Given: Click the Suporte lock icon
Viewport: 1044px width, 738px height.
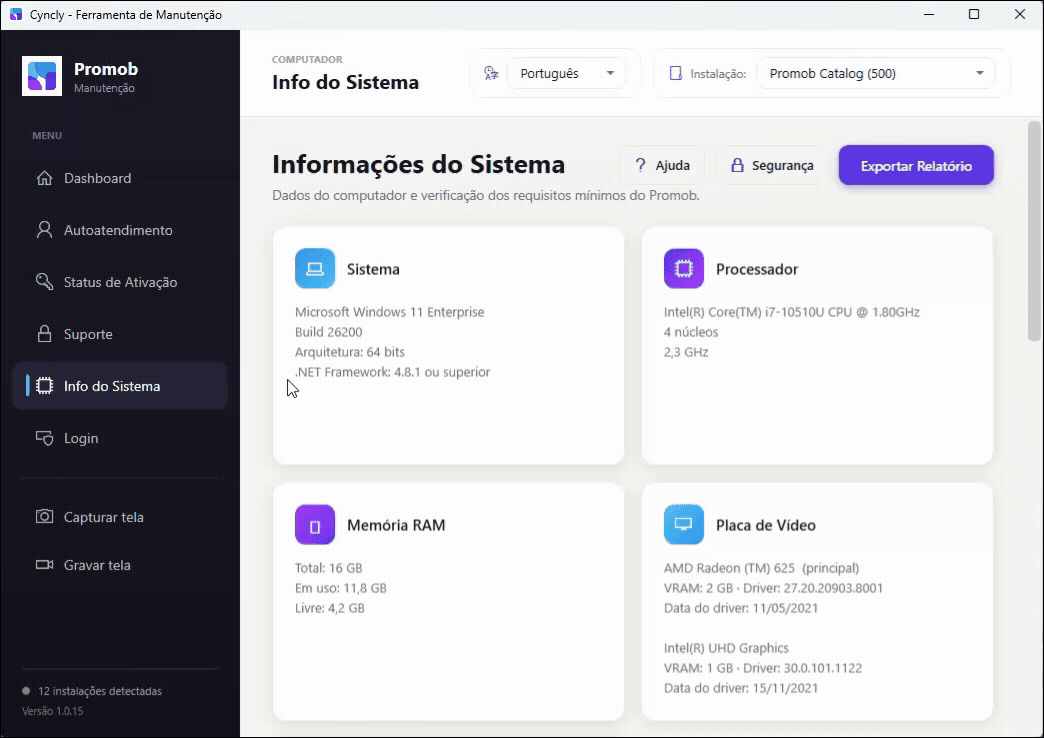Looking at the screenshot, I should tap(45, 334).
